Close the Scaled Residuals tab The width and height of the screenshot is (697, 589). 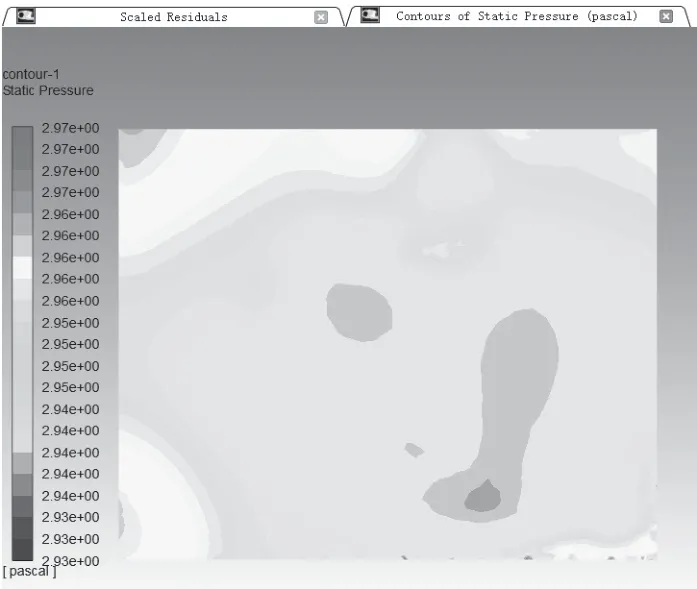tap(321, 17)
